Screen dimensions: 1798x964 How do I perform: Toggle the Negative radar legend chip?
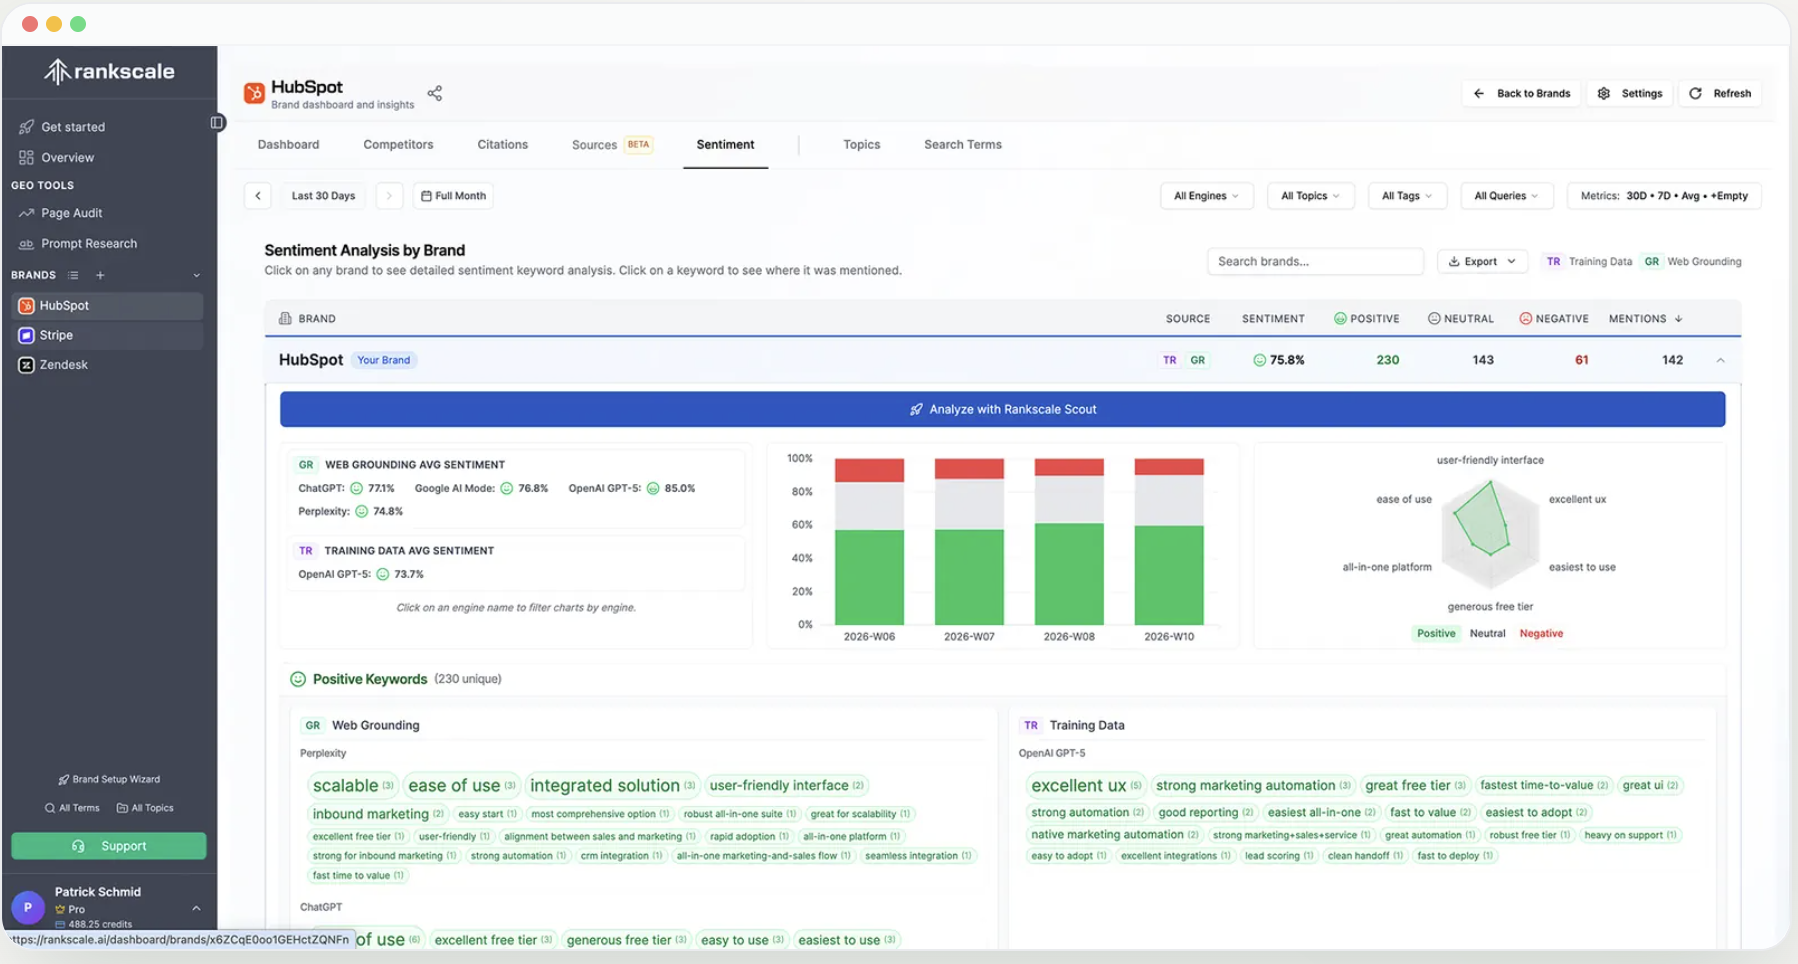[1541, 633]
